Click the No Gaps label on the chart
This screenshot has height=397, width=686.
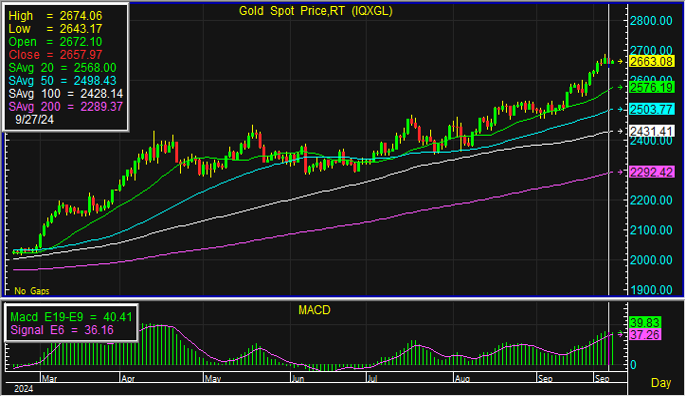(x=32, y=291)
